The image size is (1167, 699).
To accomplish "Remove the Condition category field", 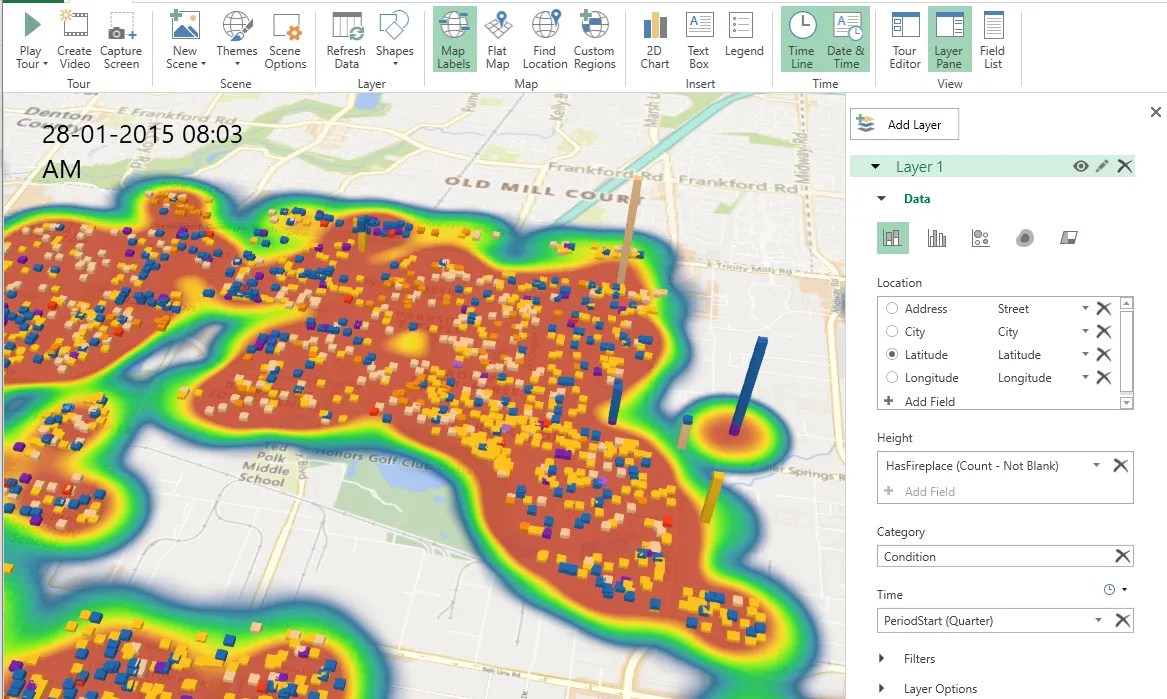I will pos(1123,556).
